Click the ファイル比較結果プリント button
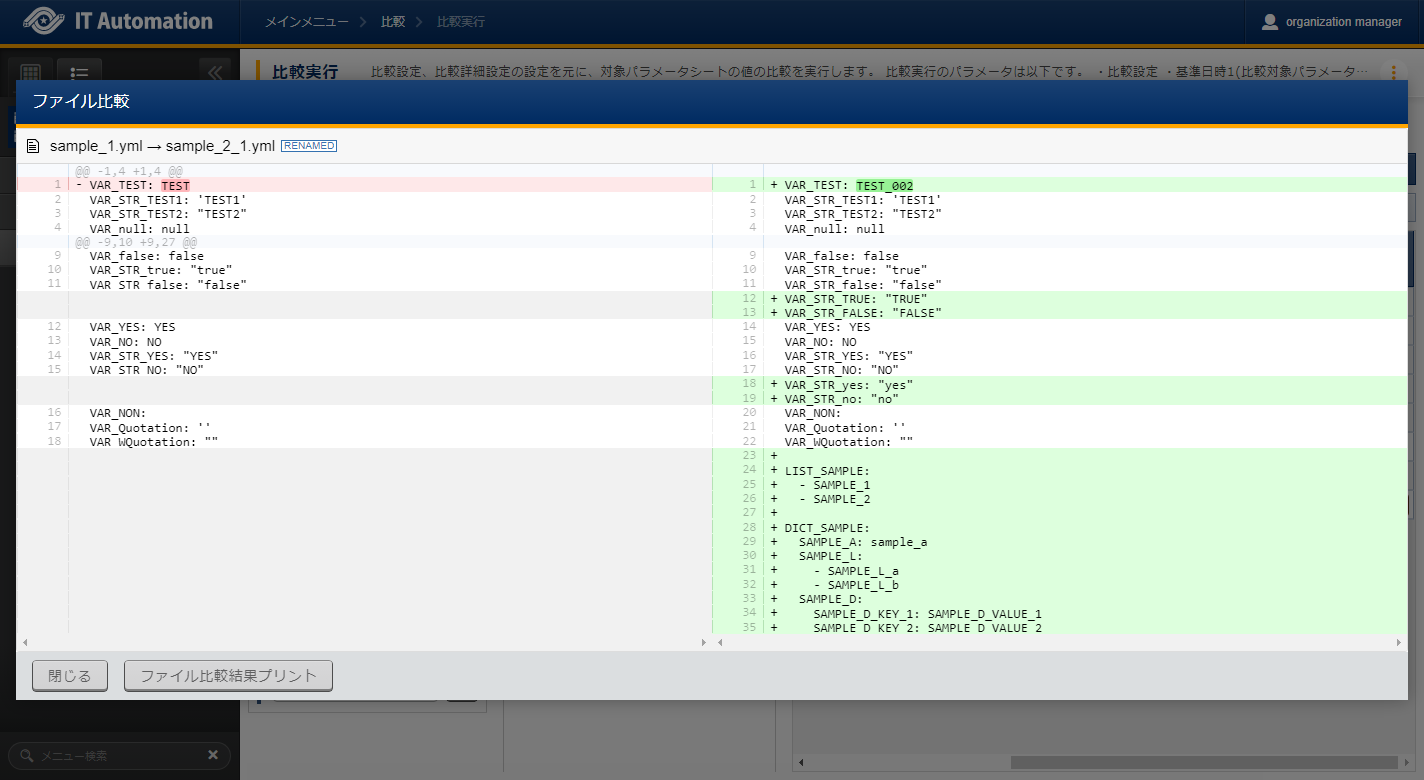The image size is (1424, 780). tap(228, 676)
